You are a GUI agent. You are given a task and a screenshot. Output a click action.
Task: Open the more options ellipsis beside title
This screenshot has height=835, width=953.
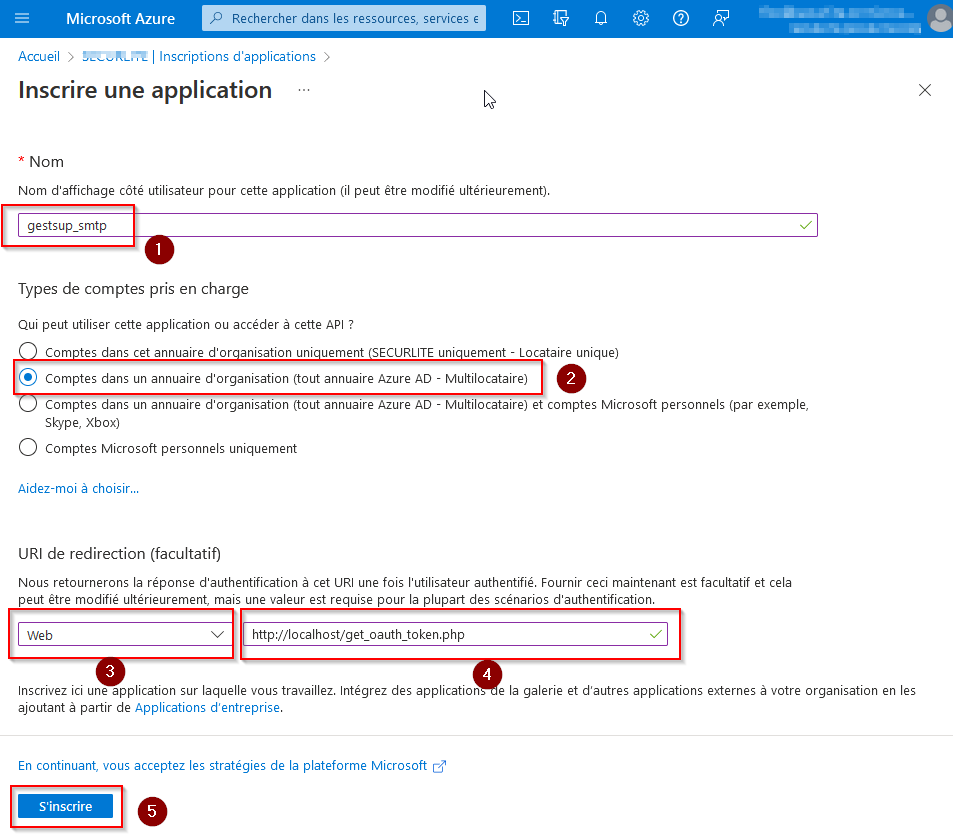click(x=304, y=90)
